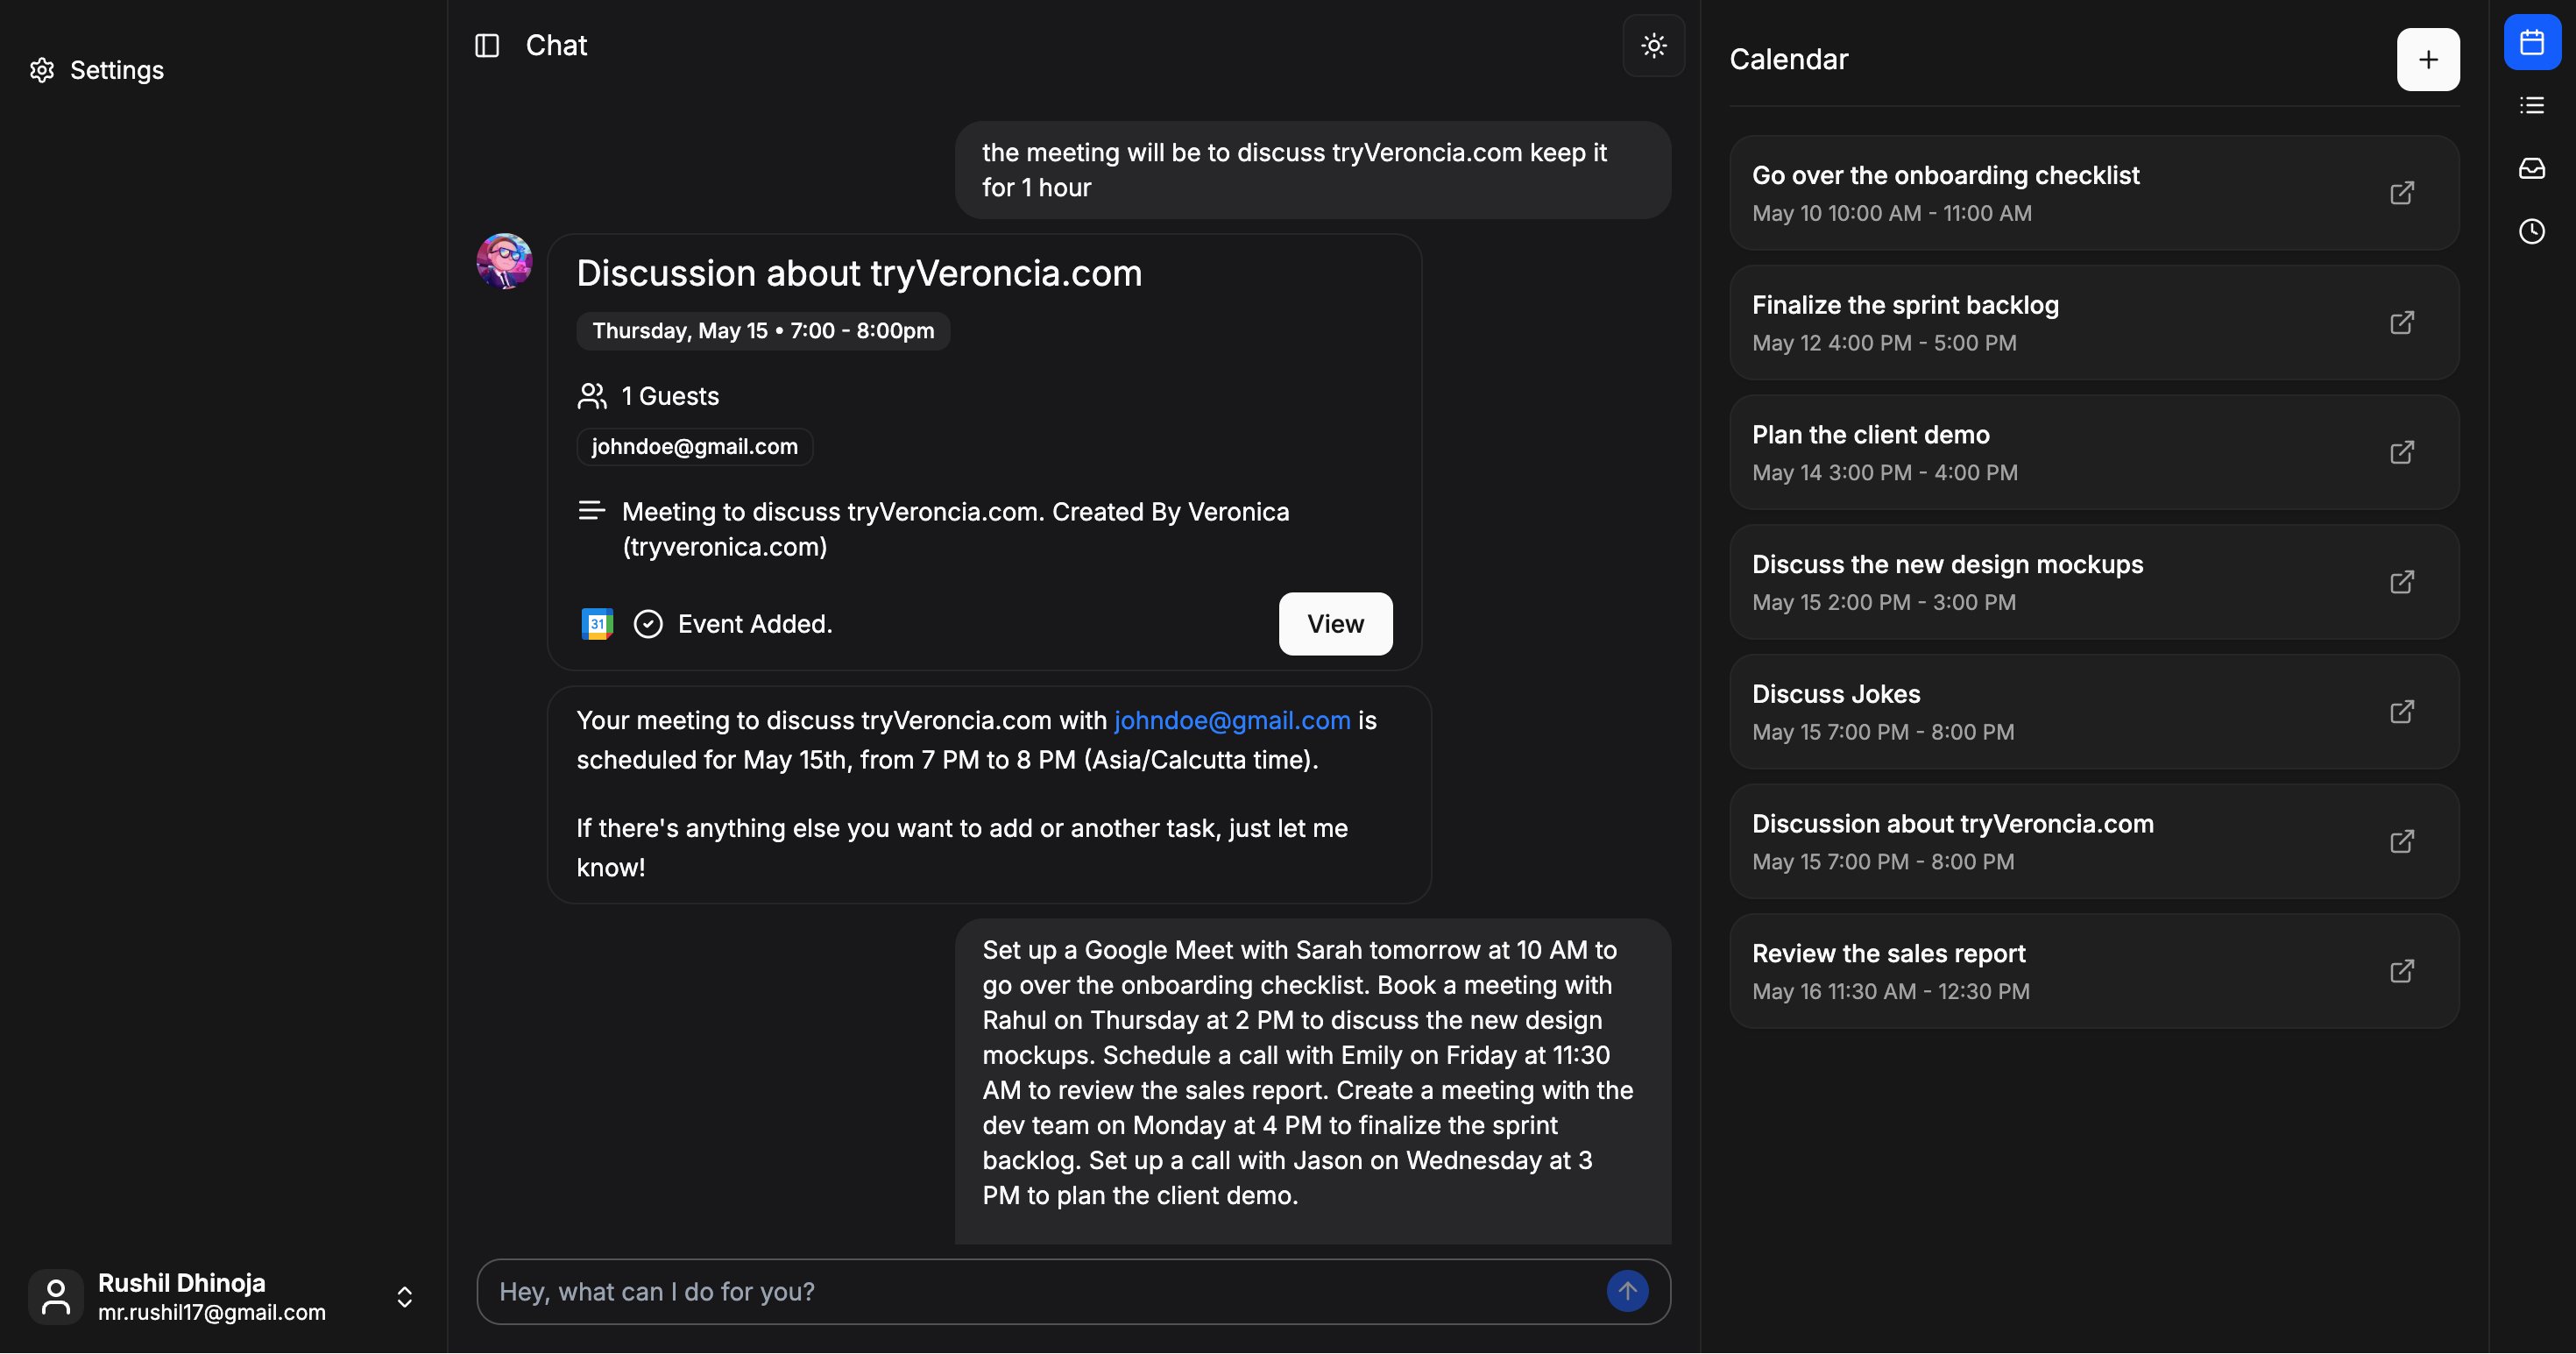
Task: Open external link for Review the sales report
Action: 2401,971
